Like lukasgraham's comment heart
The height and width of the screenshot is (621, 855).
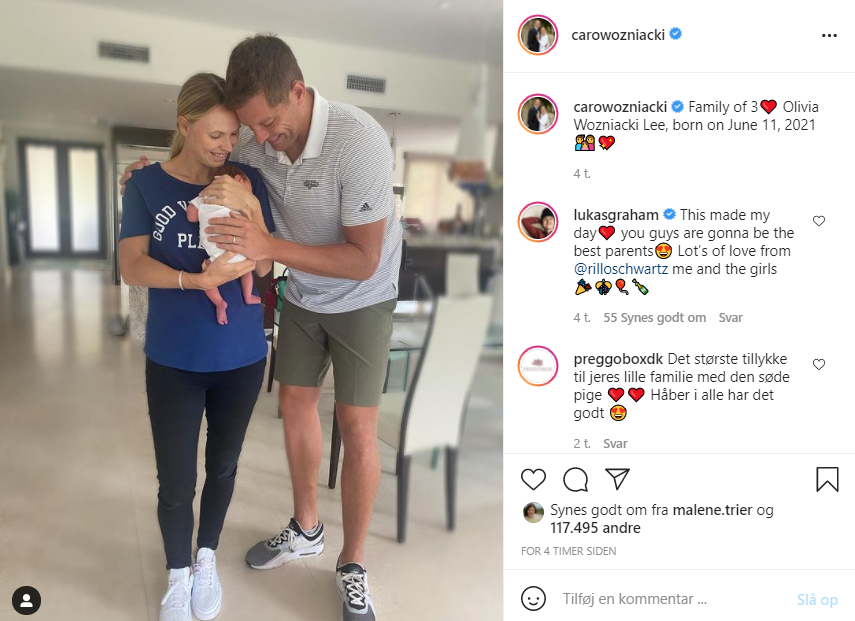(818, 221)
